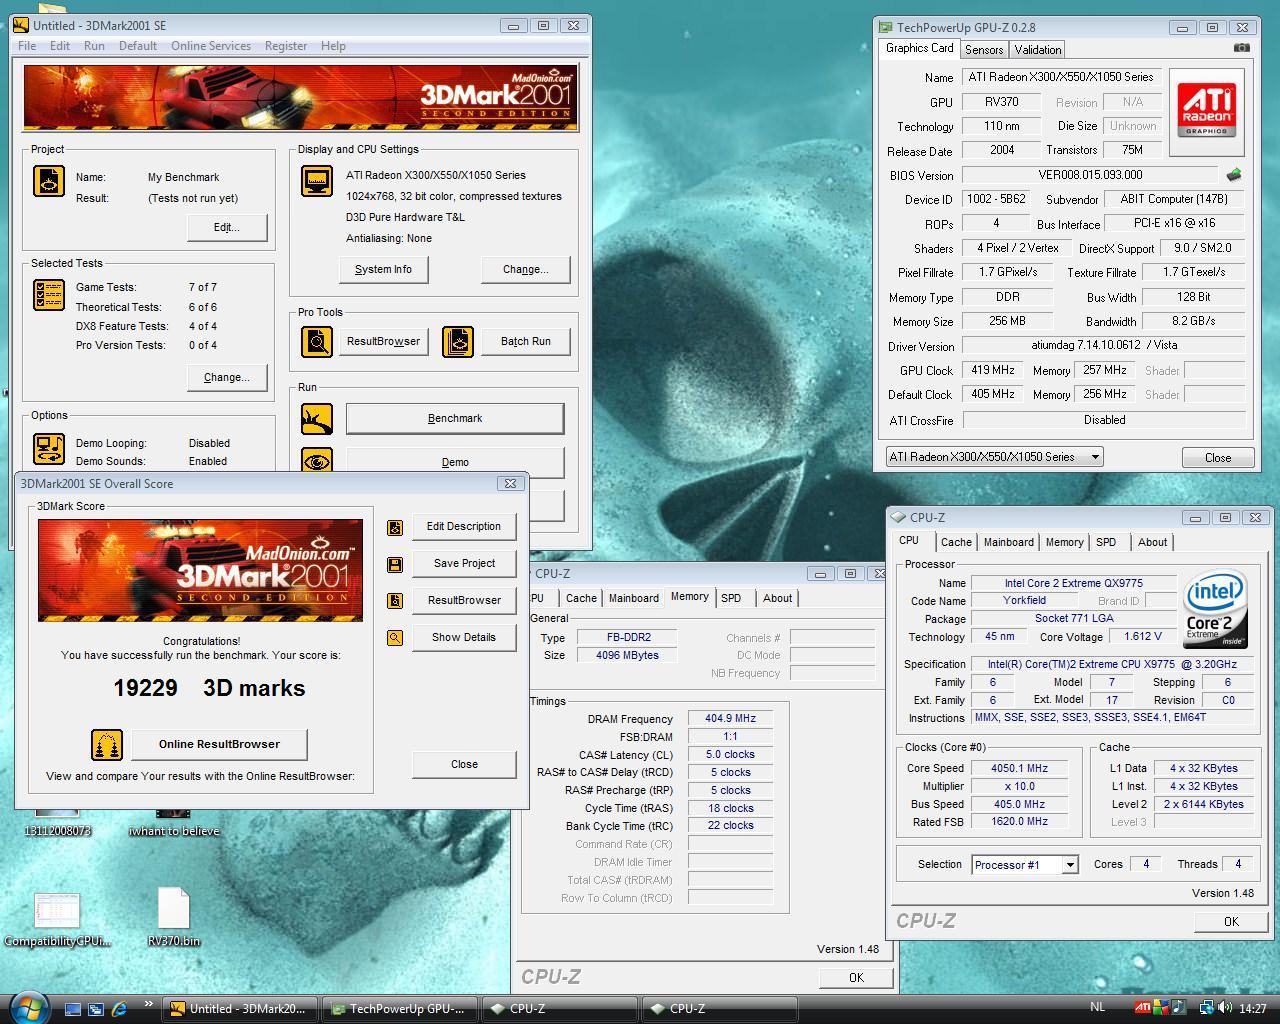Image resolution: width=1280 pixels, height=1024 pixels.
Task: Open the Help menu in 3DMark2001
Action: (x=333, y=46)
